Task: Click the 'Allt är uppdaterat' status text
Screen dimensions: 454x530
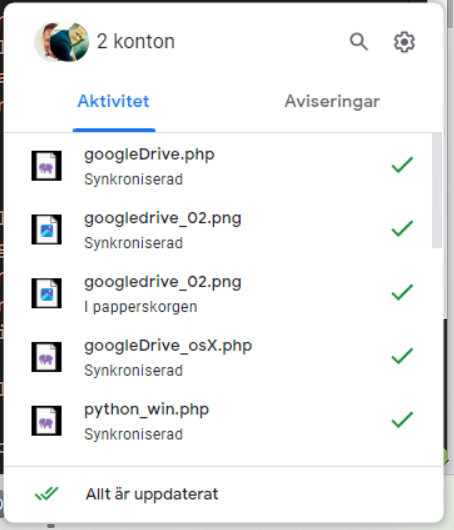Action: point(152,494)
